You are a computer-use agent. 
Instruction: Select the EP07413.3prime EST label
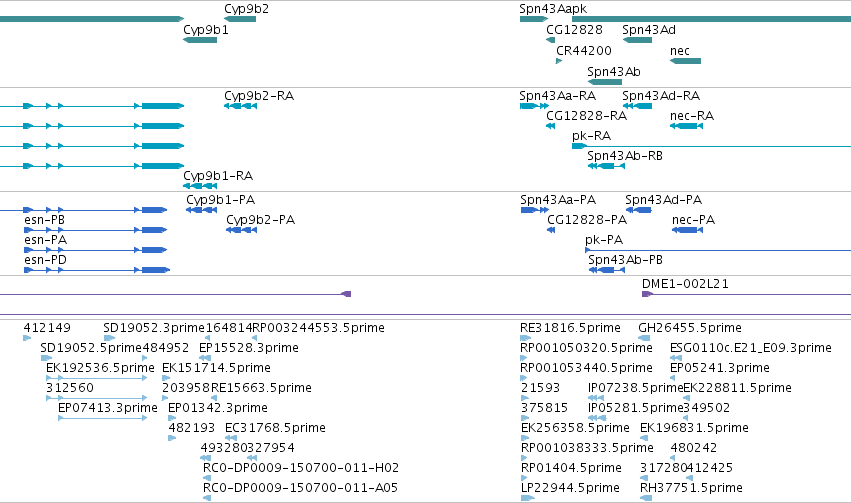[108, 408]
